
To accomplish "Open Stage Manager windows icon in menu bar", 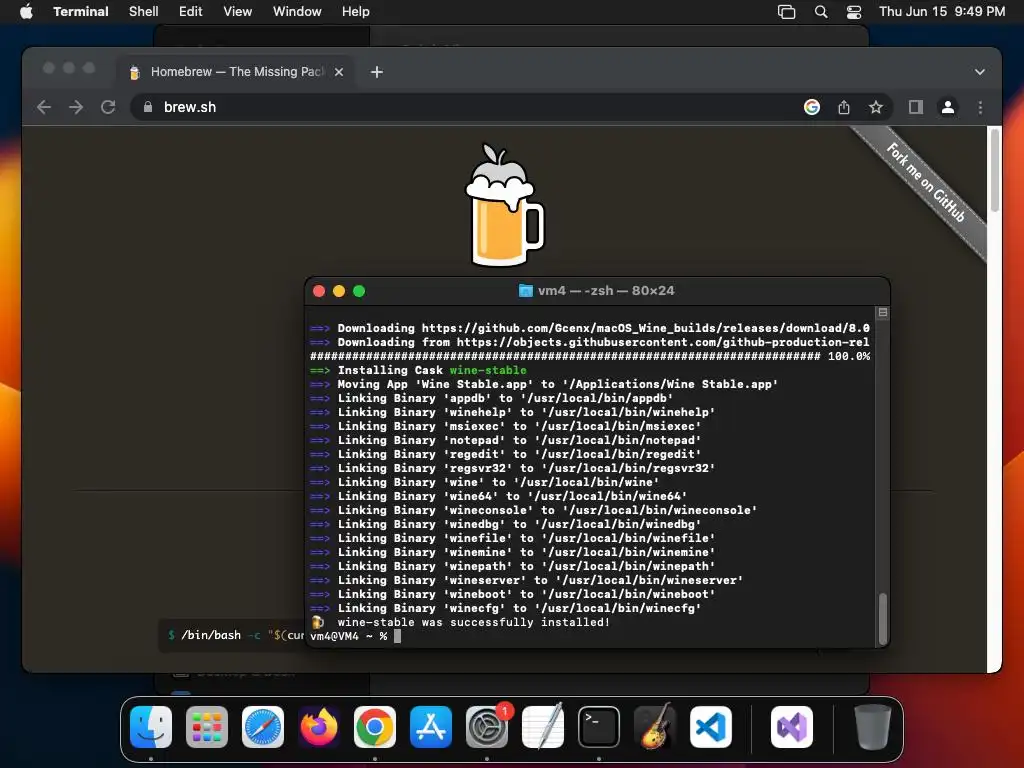I will [786, 12].
